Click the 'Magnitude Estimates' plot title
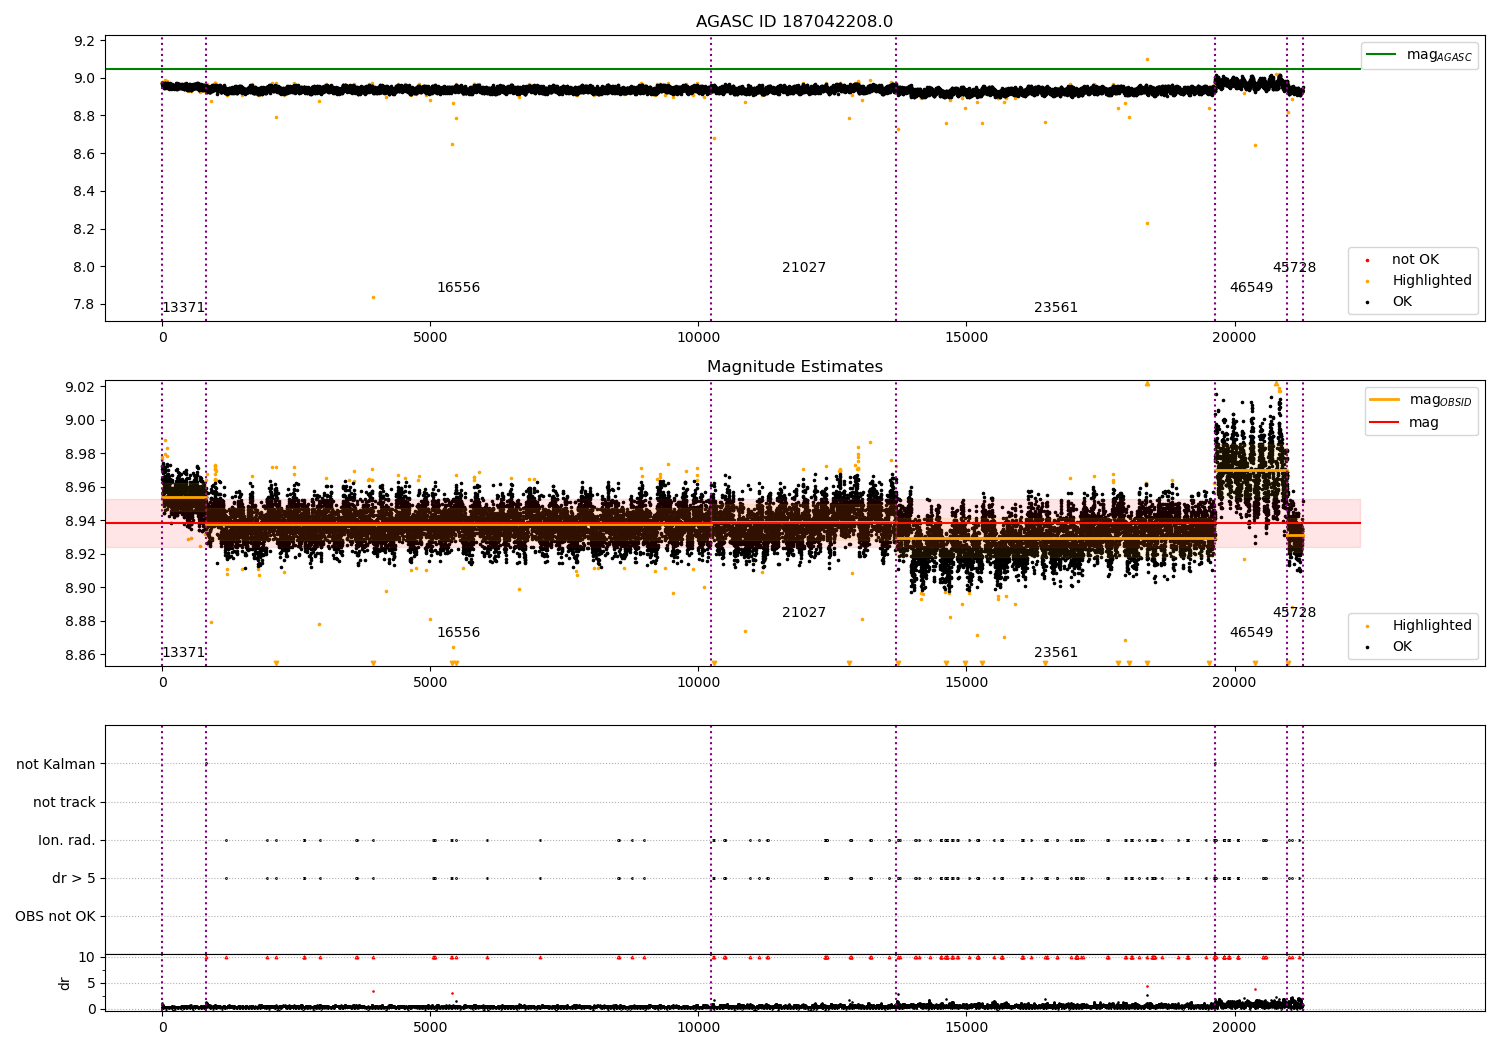 coord(795,367)
